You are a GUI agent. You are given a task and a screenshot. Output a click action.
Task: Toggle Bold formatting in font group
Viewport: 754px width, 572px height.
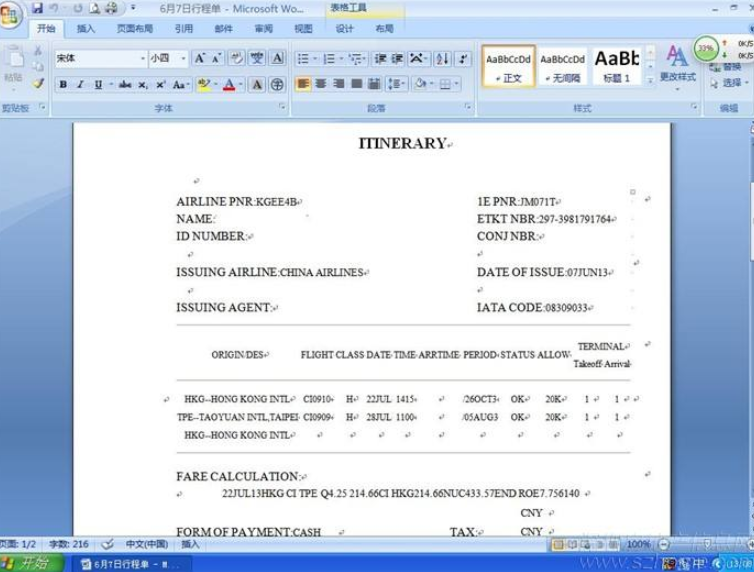click(63, 85)
